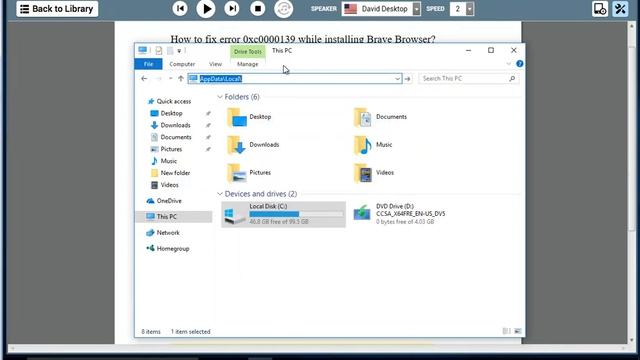This screenshot has width=640, height=360.
Task: Click the Go arrow beside address bar
Action: (407, 79)
